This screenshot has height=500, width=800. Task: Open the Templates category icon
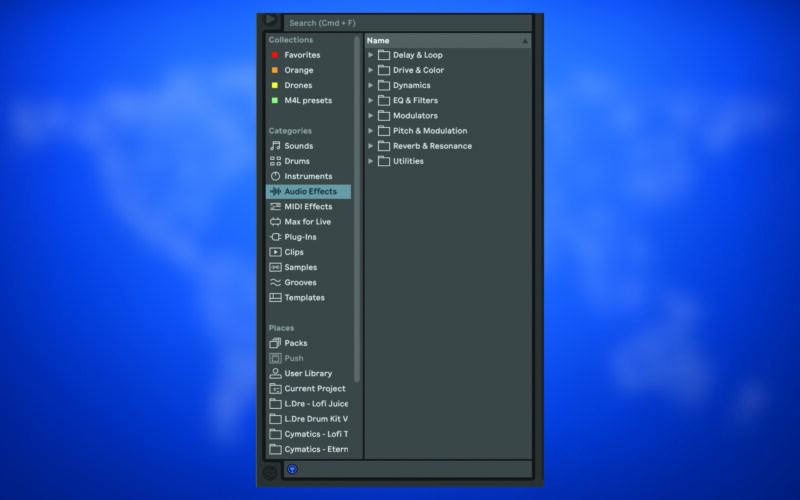(276, 297)
